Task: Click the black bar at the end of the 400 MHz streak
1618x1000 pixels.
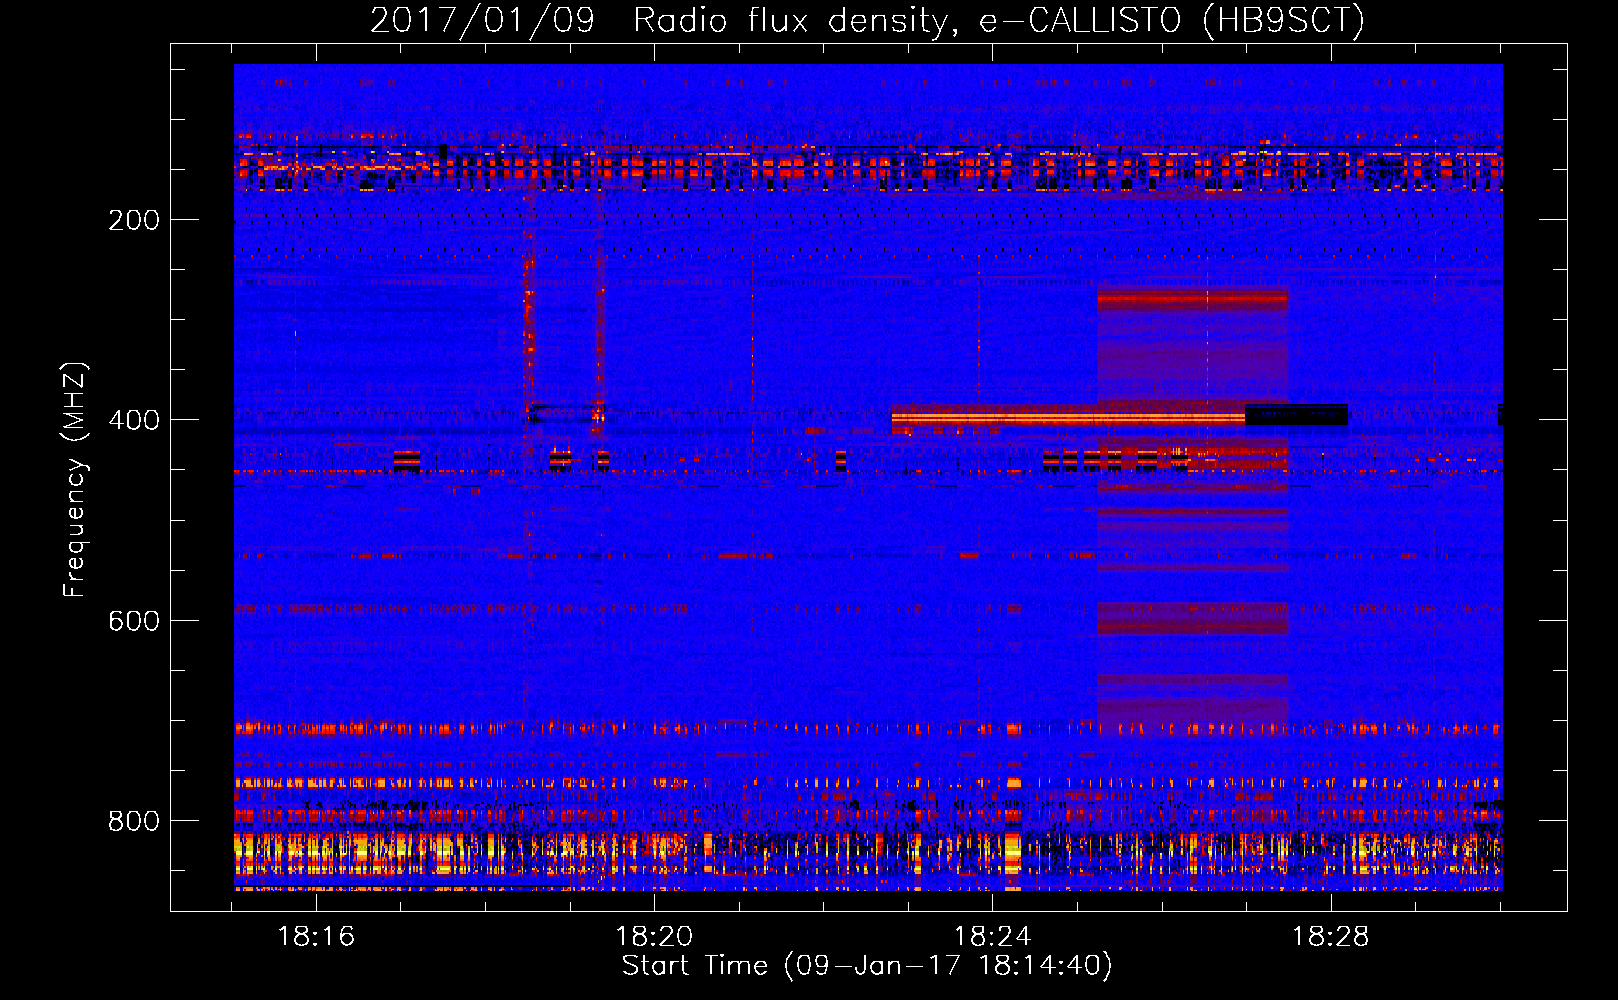Action: tap(1296, 415)
